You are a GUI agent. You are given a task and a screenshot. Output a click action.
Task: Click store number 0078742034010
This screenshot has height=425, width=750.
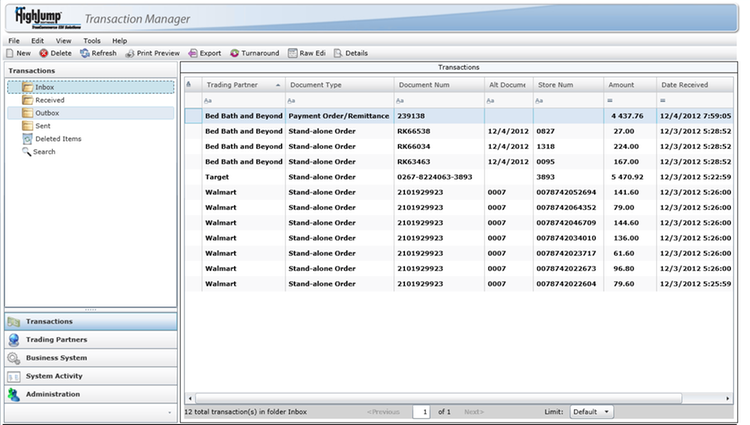pos(566,238)
